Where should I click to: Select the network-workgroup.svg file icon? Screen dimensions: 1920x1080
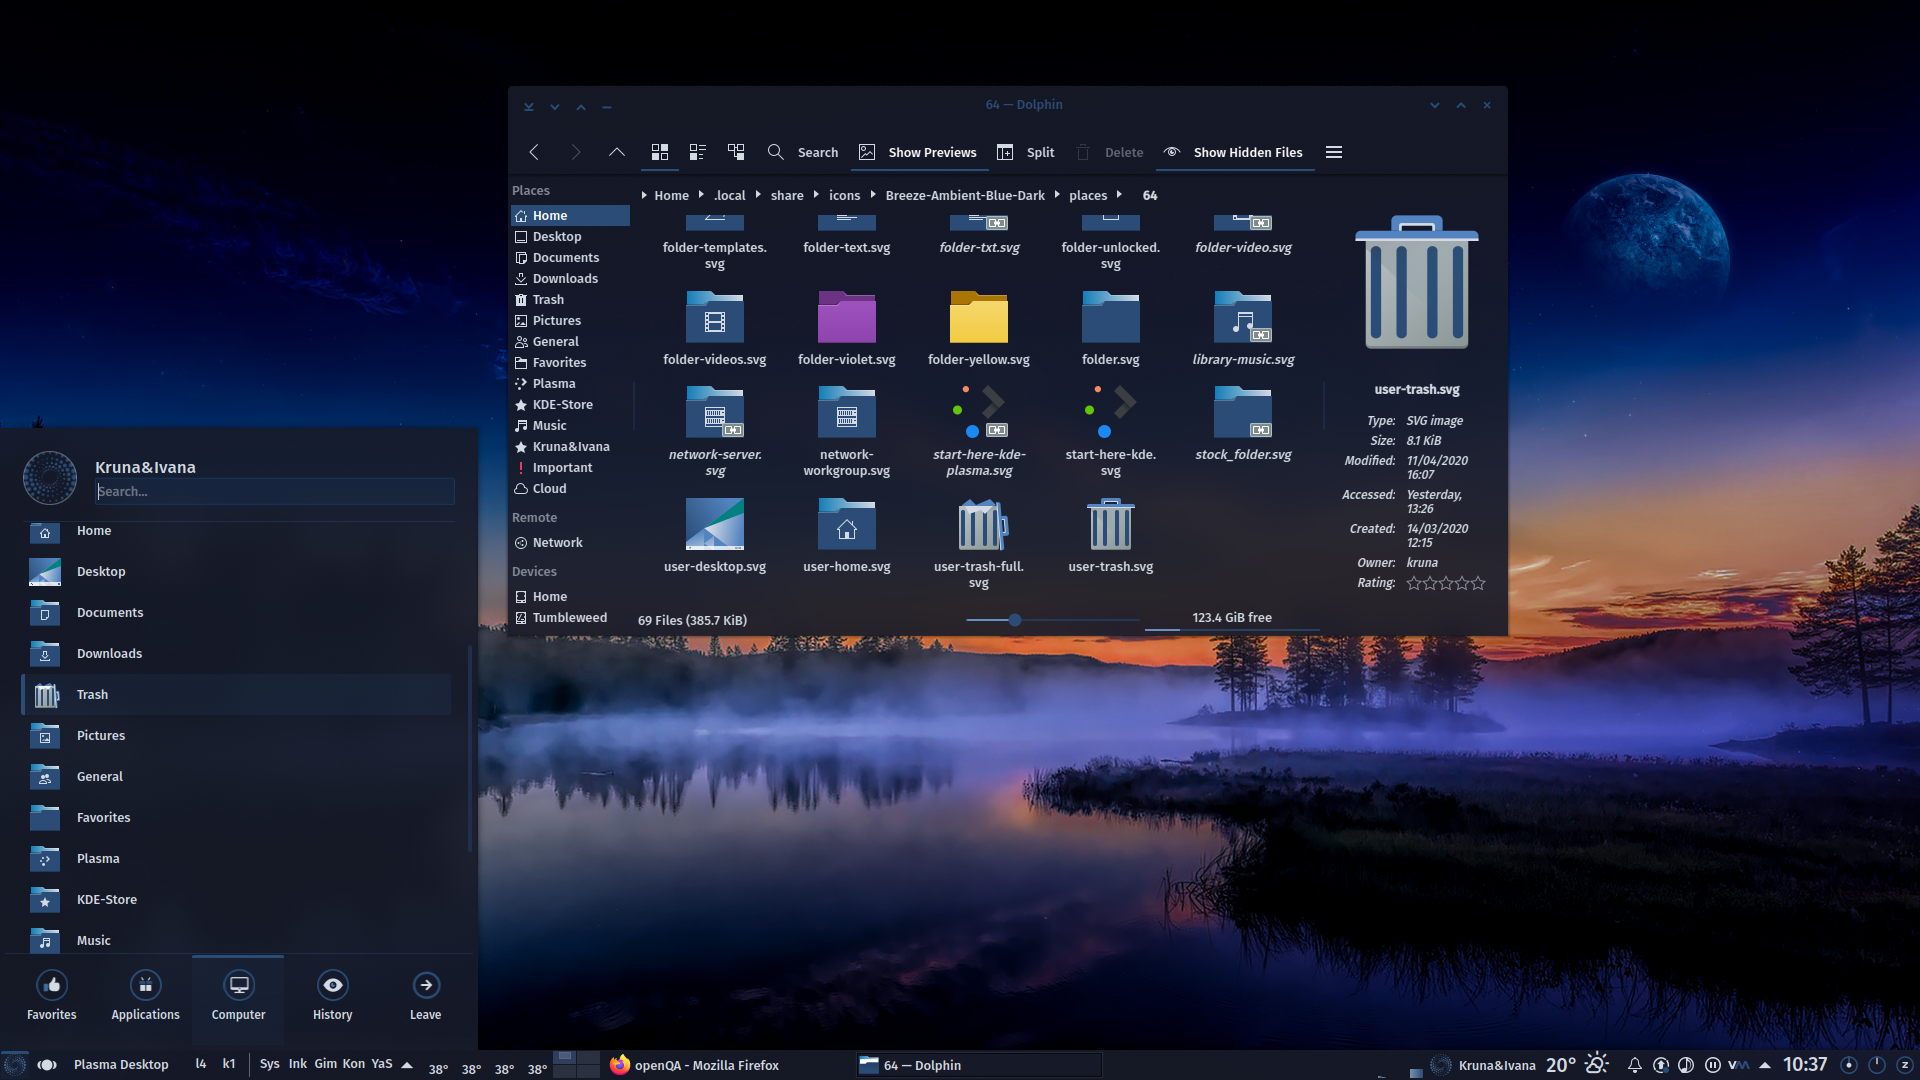coord(846,412)
